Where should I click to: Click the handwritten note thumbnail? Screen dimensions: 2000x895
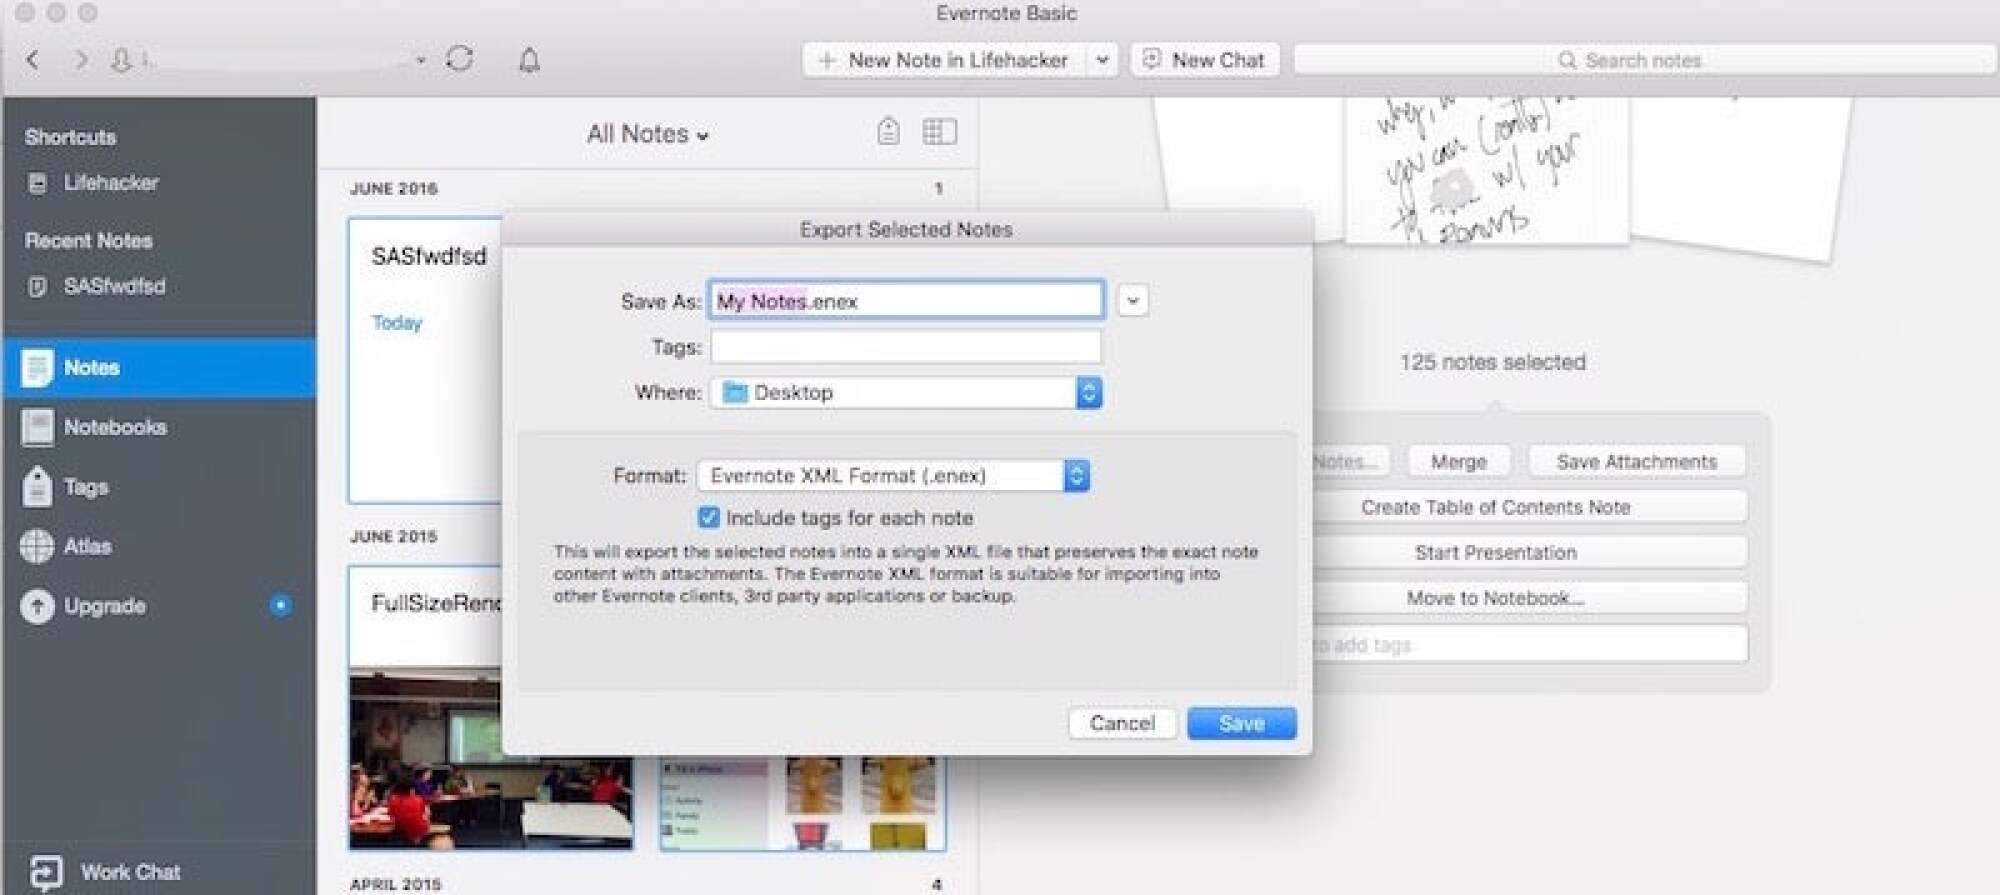(1487, 170)
